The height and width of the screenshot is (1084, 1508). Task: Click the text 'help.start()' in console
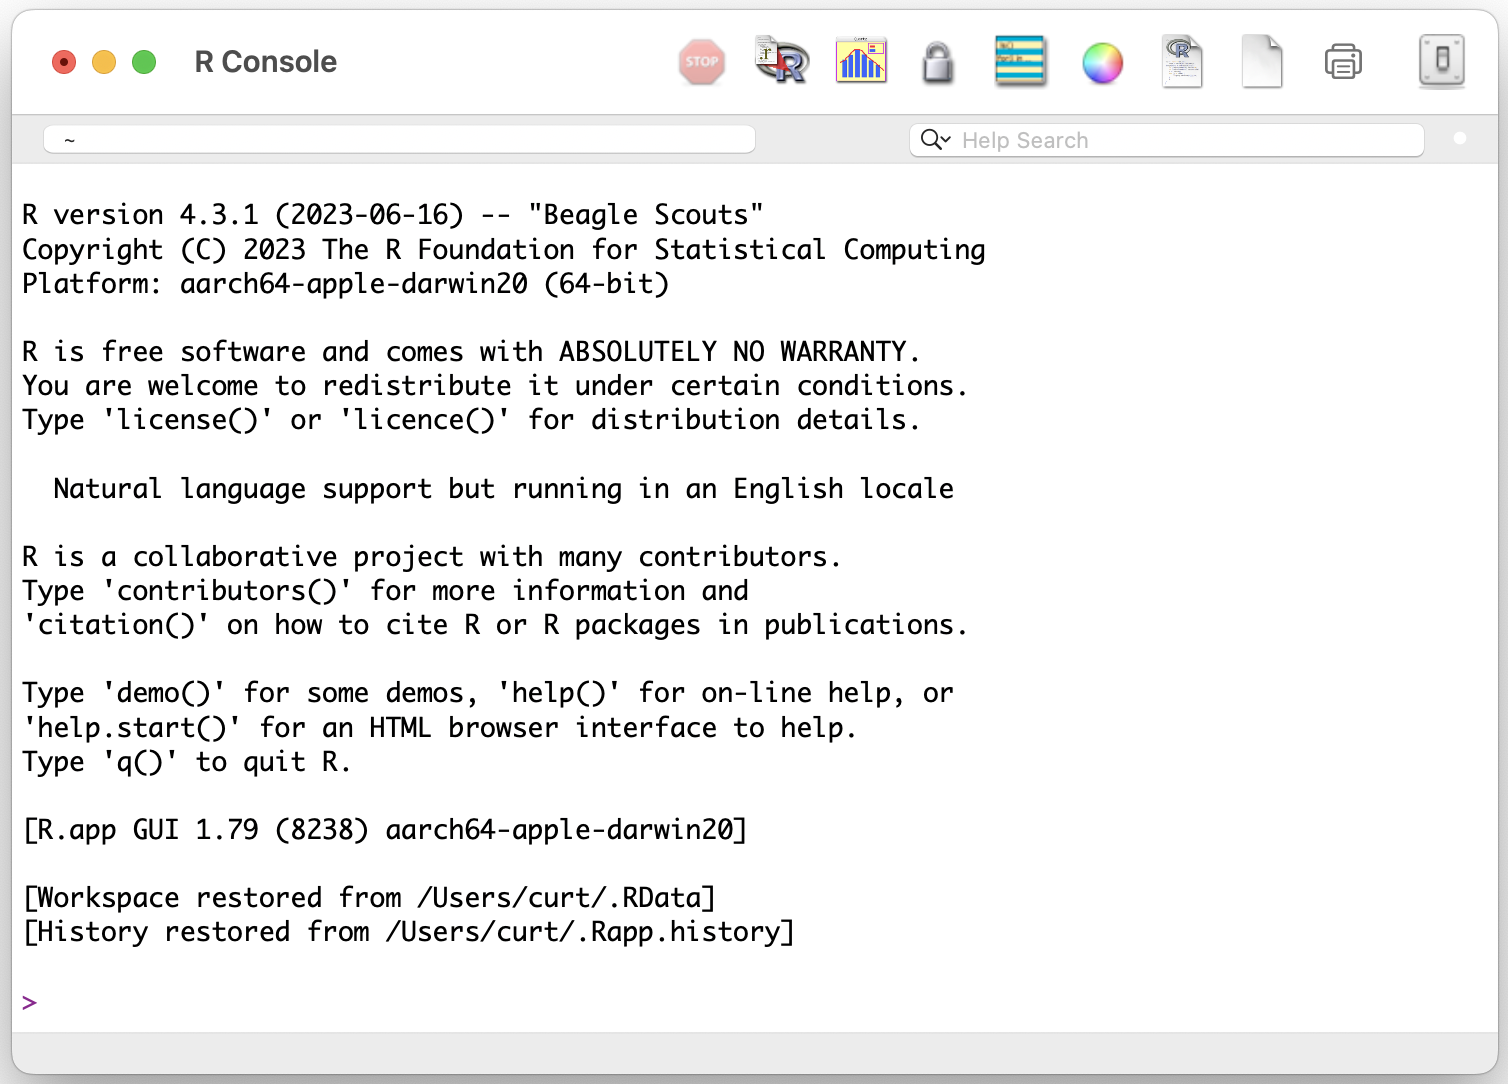(132, 728)
